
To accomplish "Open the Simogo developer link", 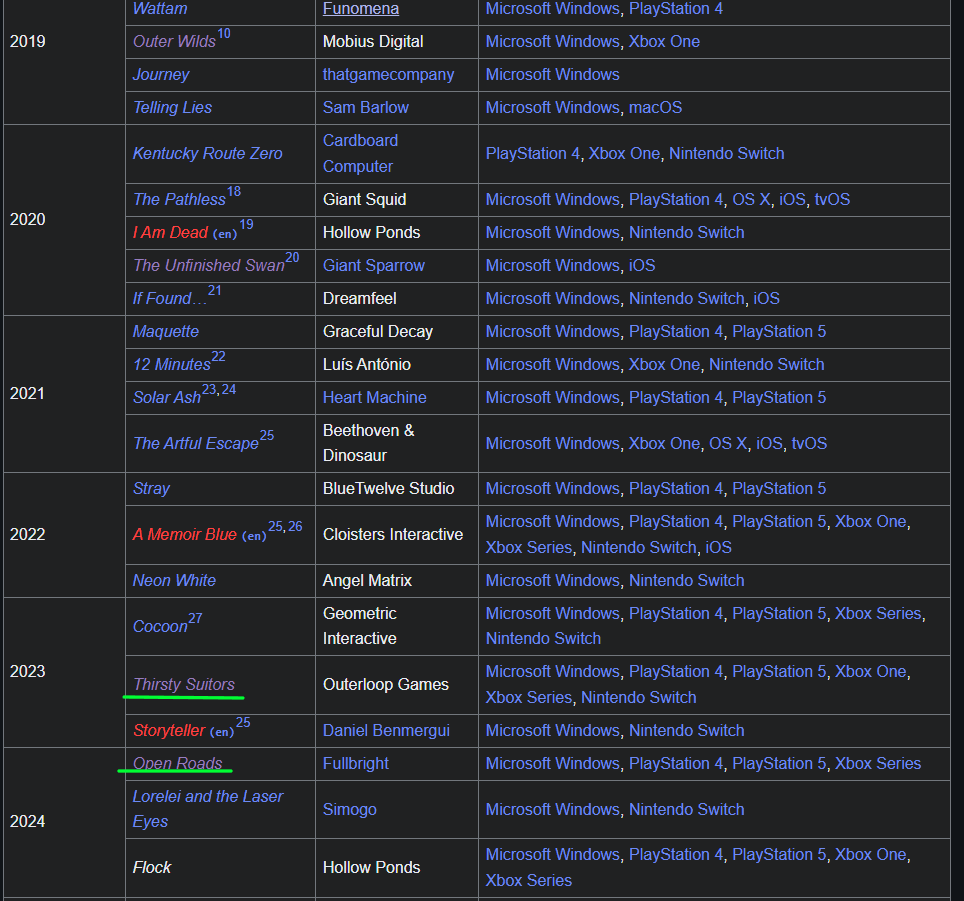I will coord(350,810).
